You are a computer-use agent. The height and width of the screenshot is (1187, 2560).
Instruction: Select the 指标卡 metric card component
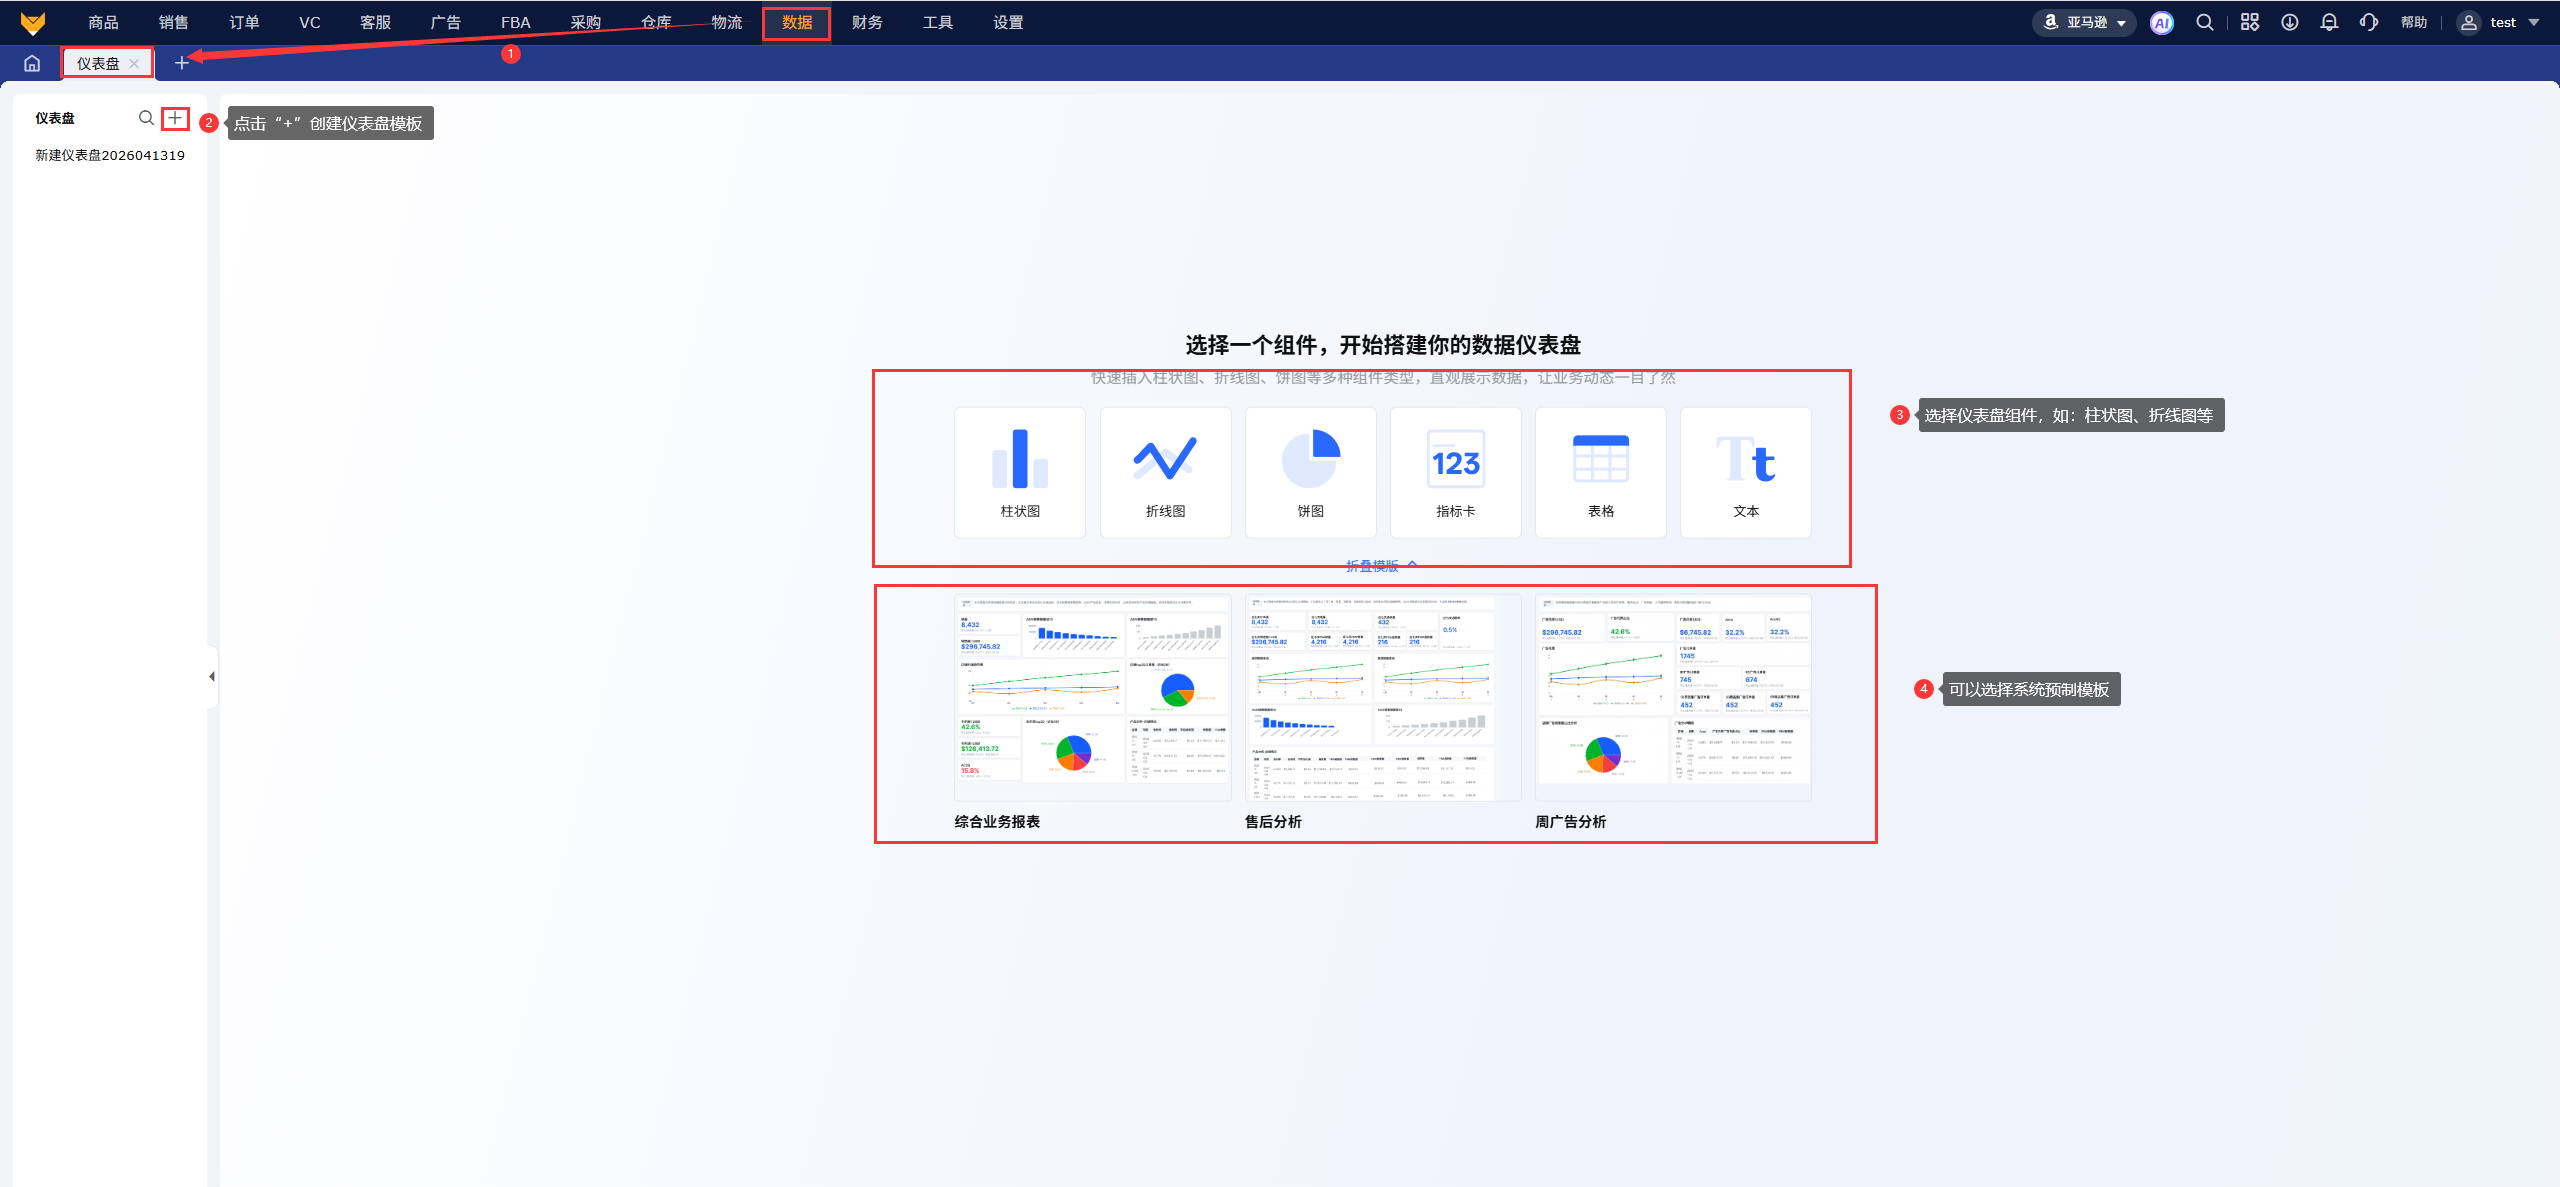[x=1455, y=472]
